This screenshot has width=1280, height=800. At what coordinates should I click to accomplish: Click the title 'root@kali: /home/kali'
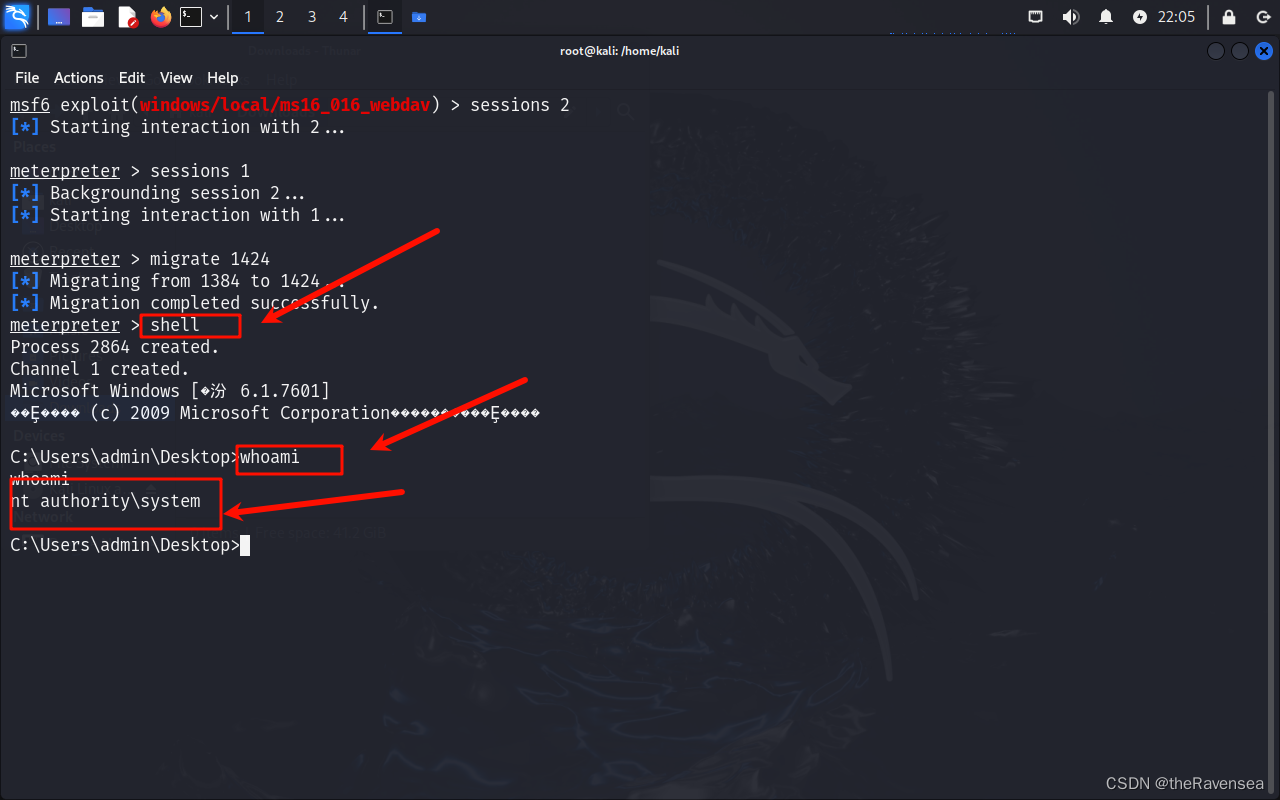pyautogui.click(x=620, y=51)
